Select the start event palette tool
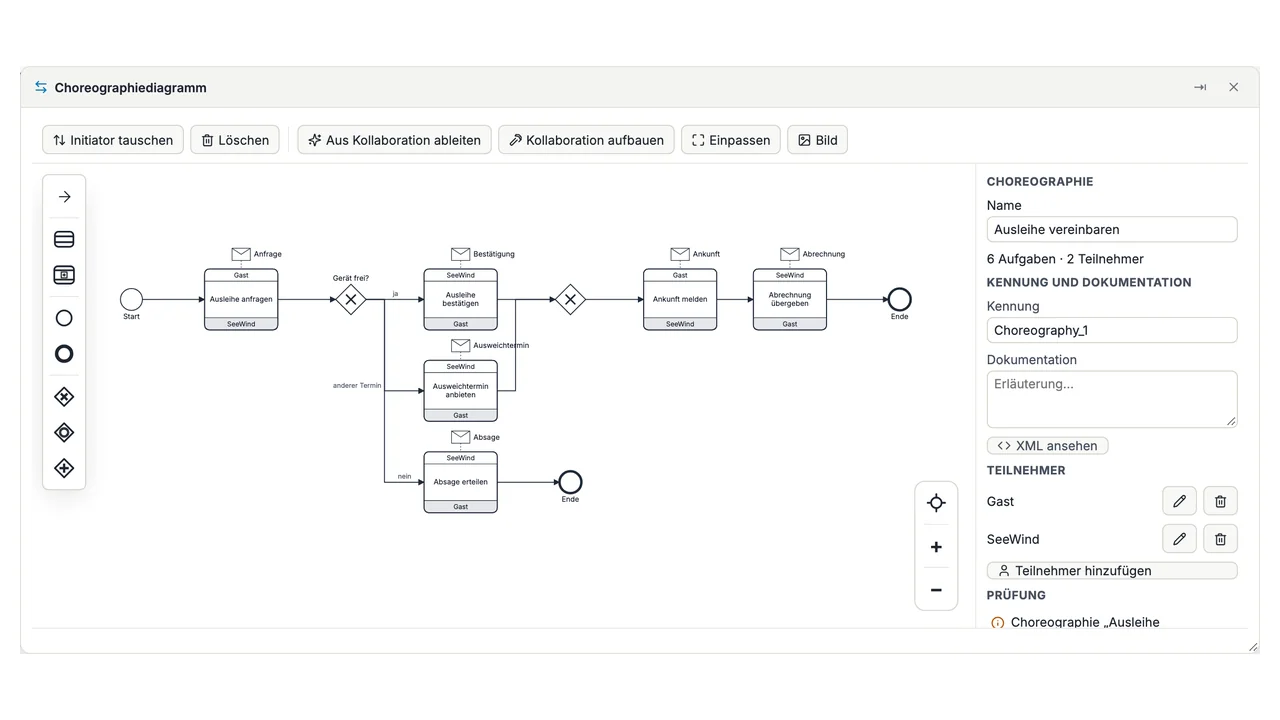The width and height of the screenshot is (1280, 720). click(64, 318)
